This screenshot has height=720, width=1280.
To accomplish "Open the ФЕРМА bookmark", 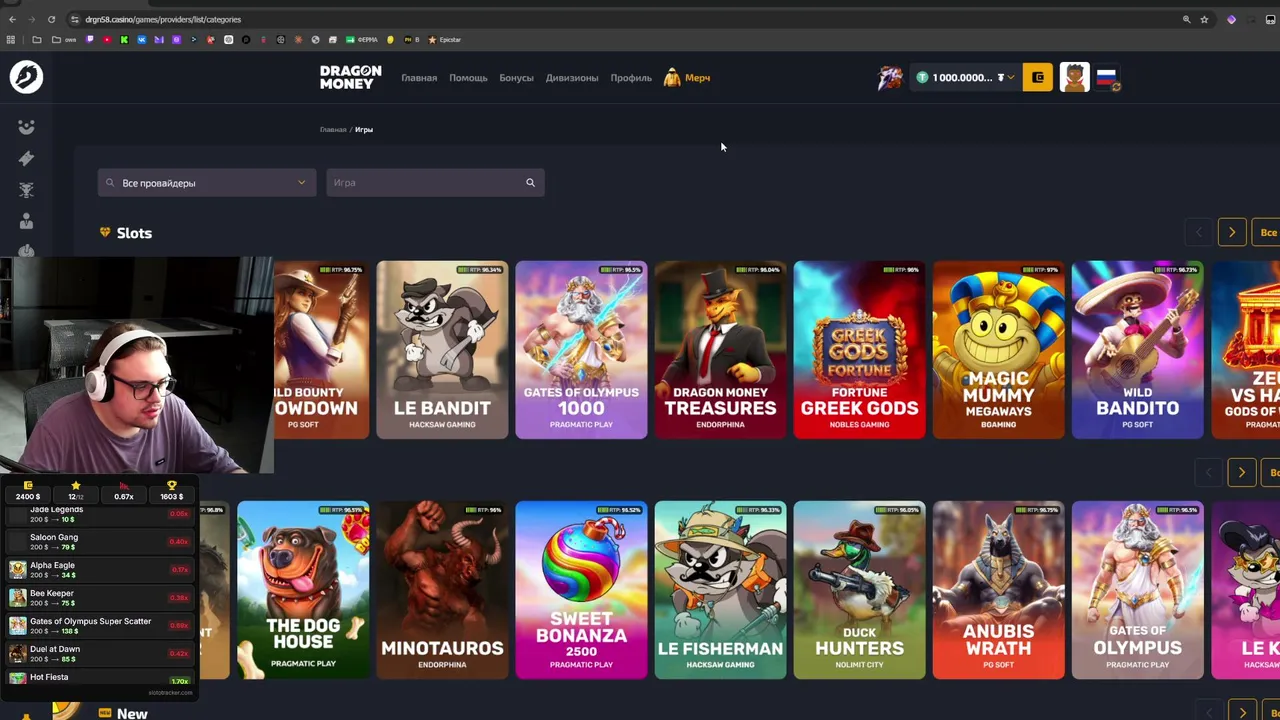I will pyautogui.click(x=362, y=40).
